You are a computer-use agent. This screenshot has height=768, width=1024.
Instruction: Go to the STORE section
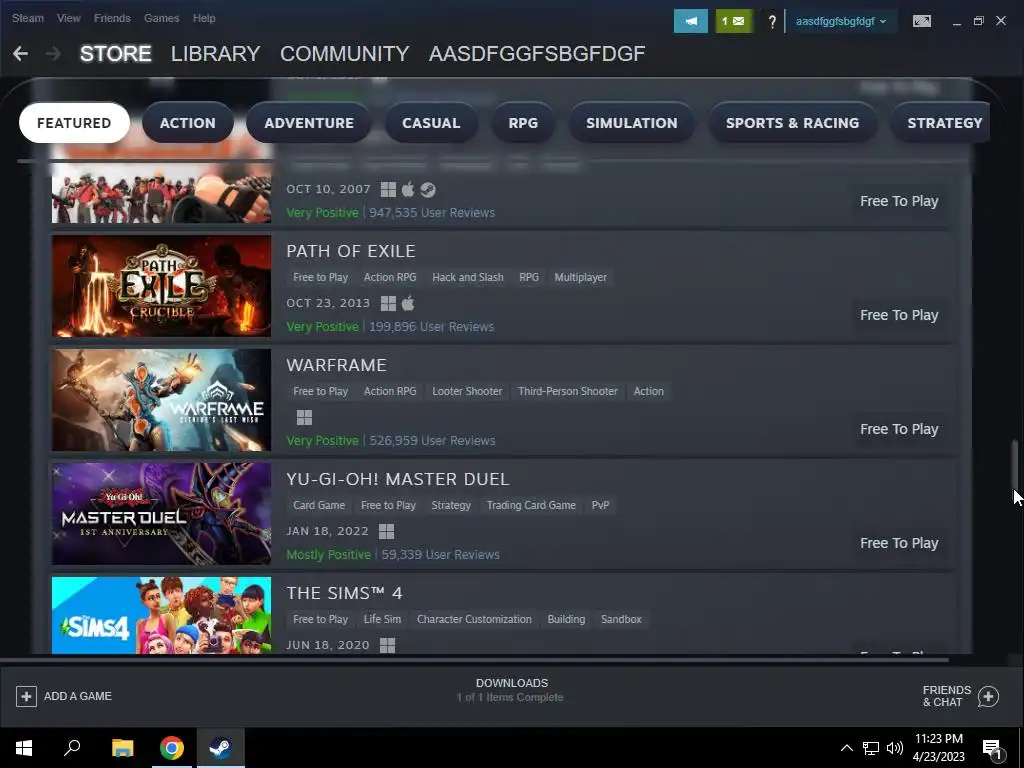[116, 54]
